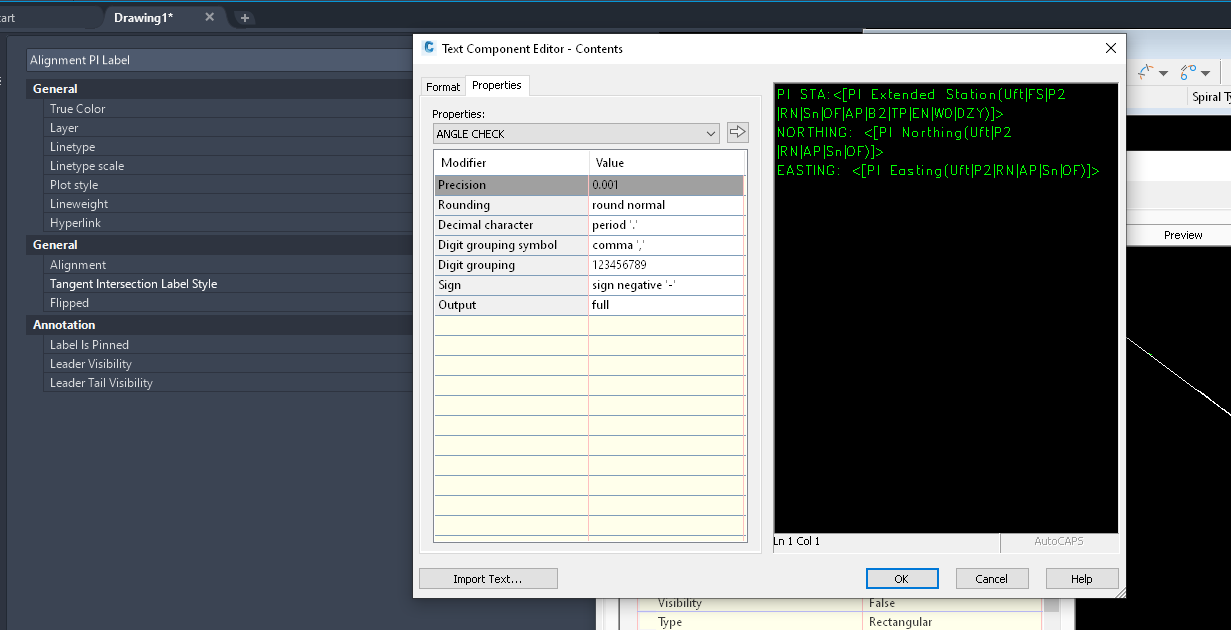Click the append property arrow button
1231x630 pixels.
[x=737, y=132]
